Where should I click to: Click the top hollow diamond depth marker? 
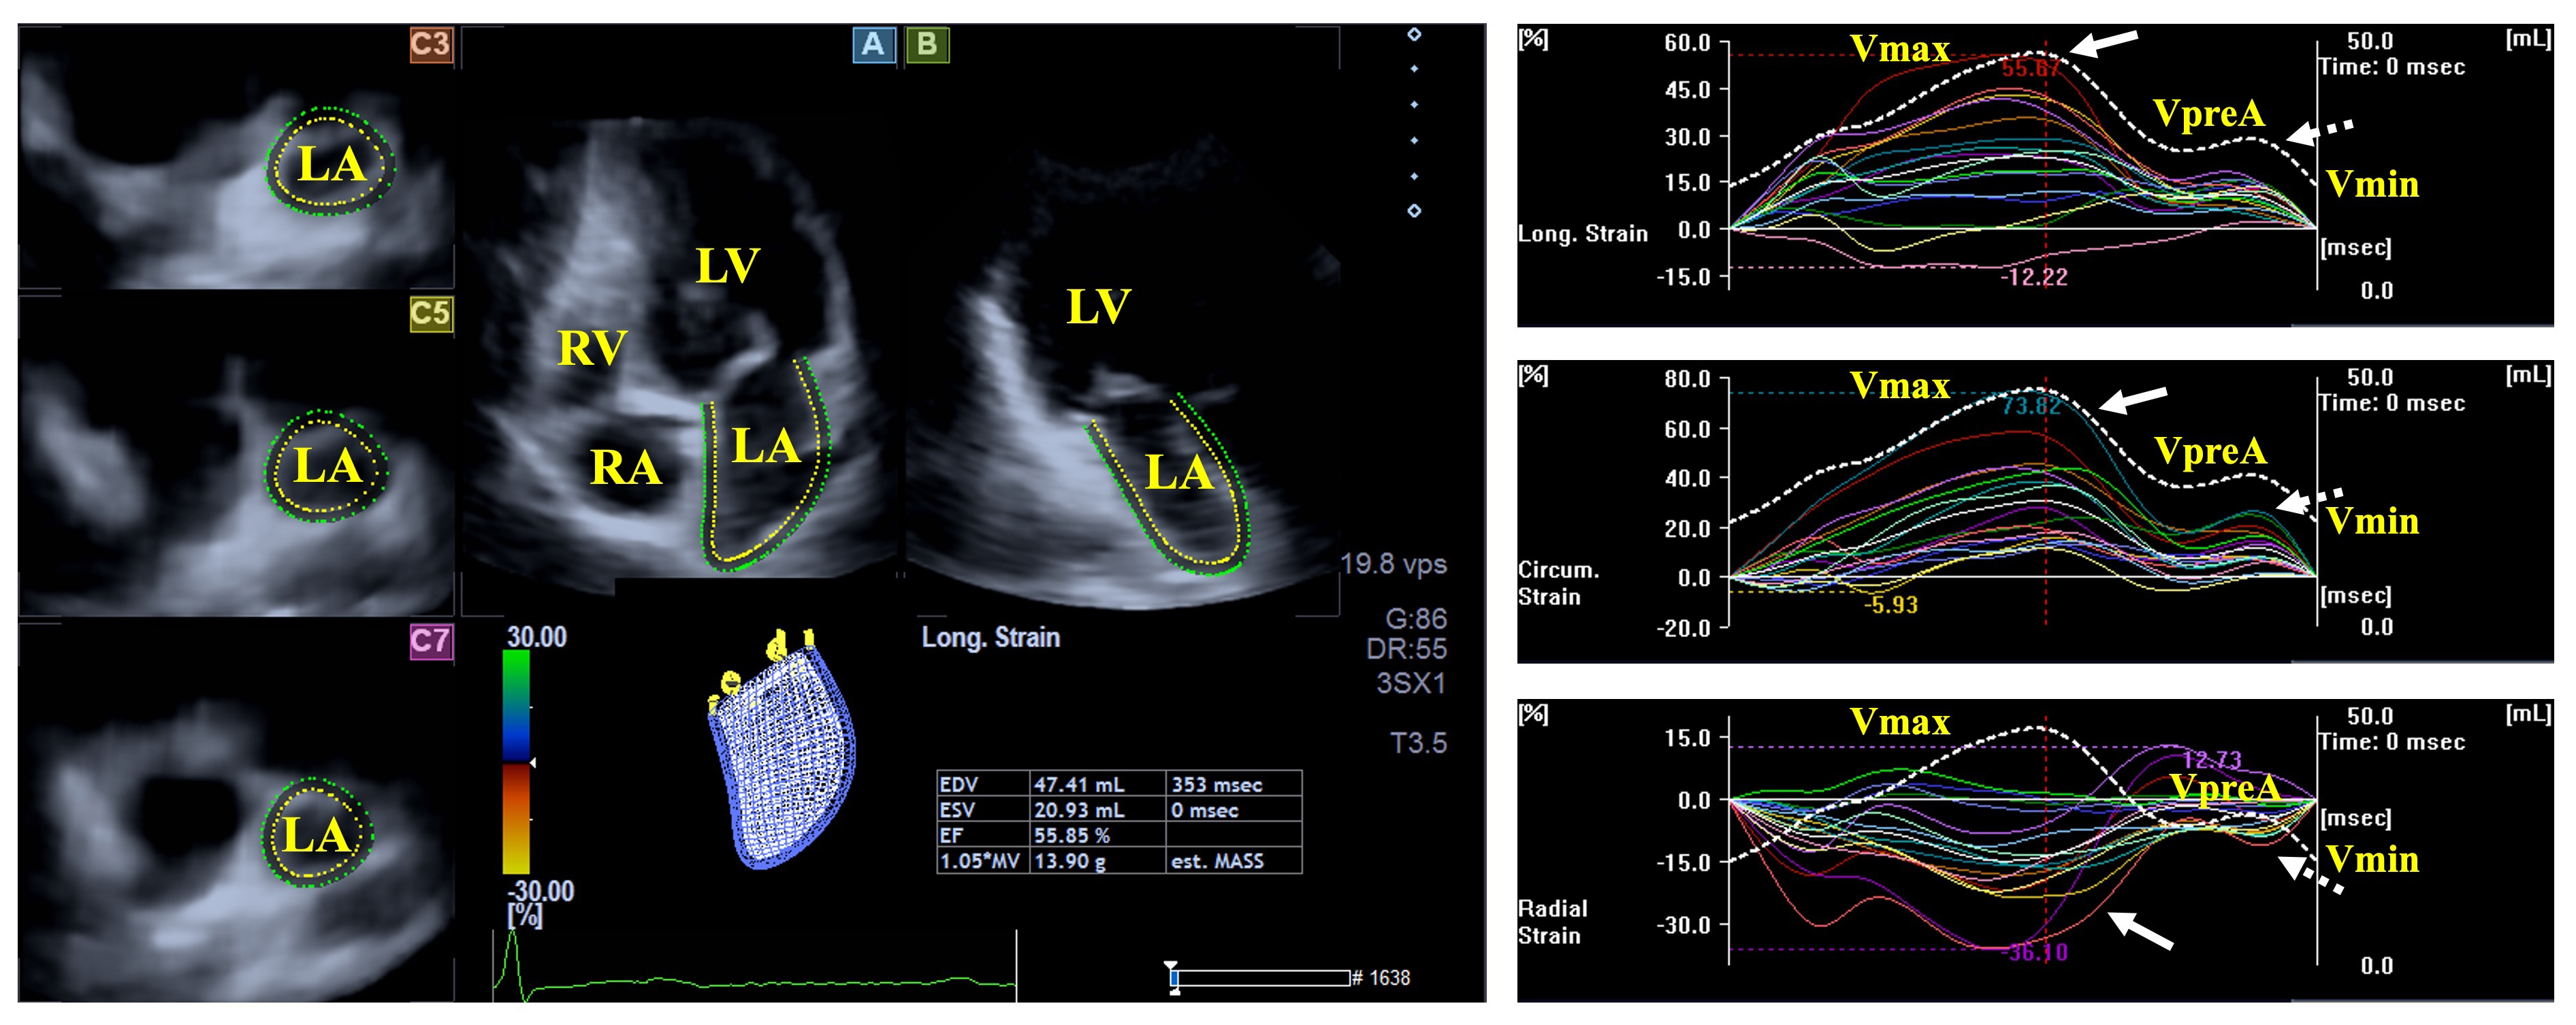tap(1414, 34)
